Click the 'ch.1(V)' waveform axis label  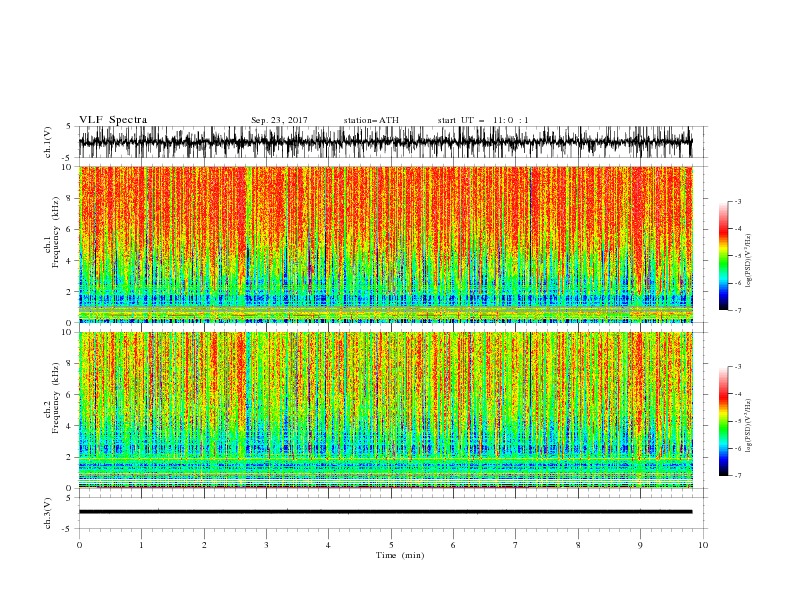(48, 142)
